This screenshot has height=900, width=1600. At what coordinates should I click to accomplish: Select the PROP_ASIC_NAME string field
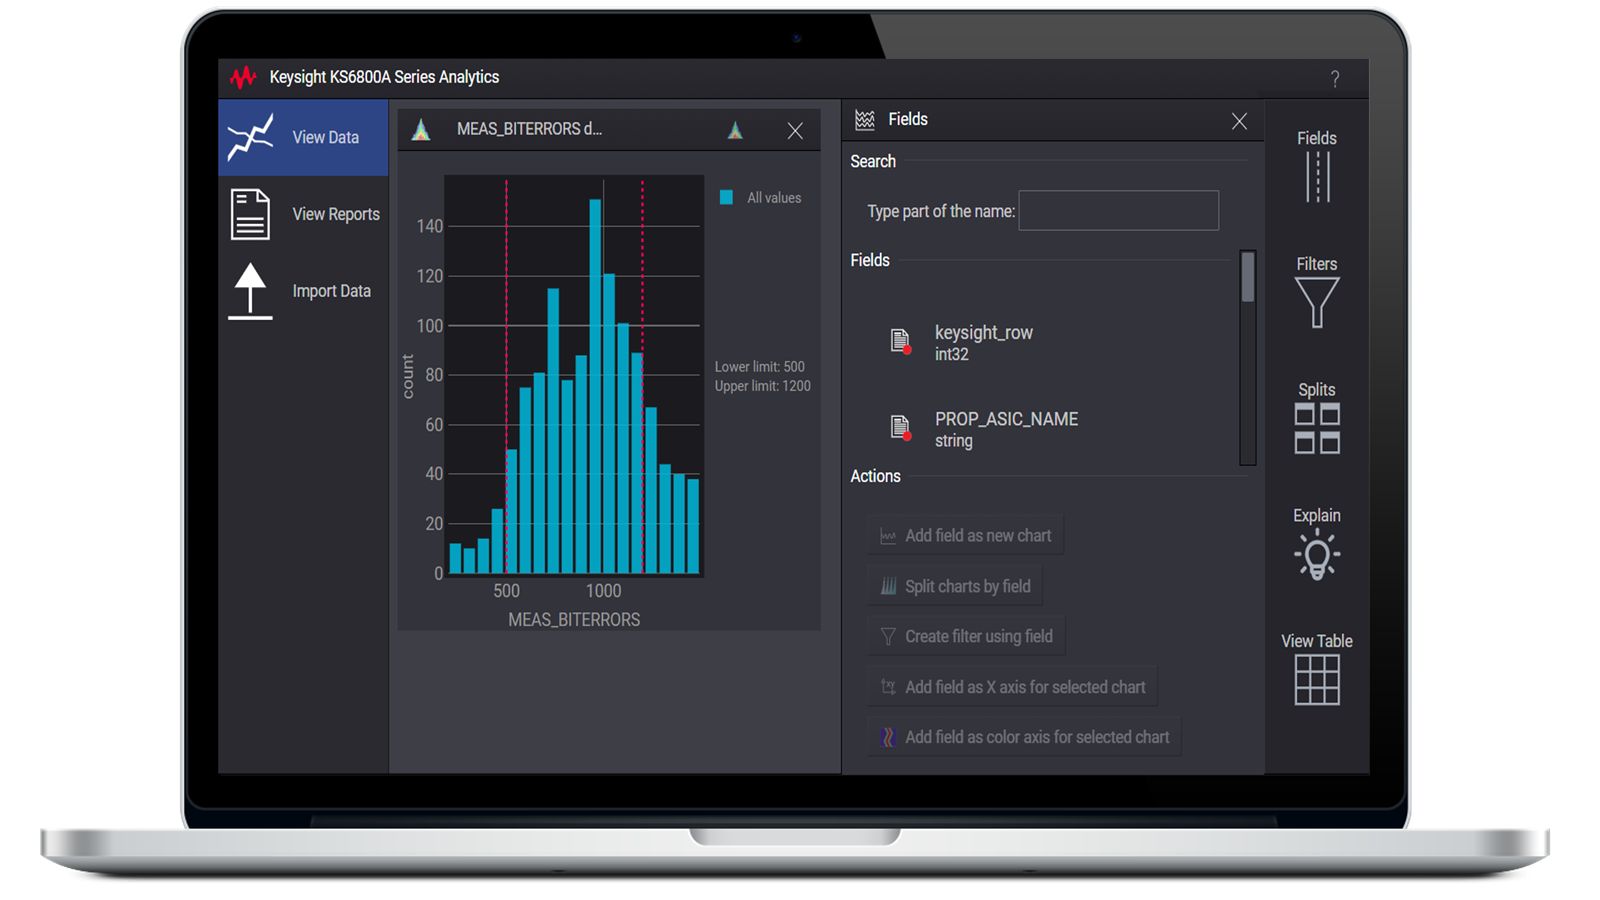[x=1006, y=429]
